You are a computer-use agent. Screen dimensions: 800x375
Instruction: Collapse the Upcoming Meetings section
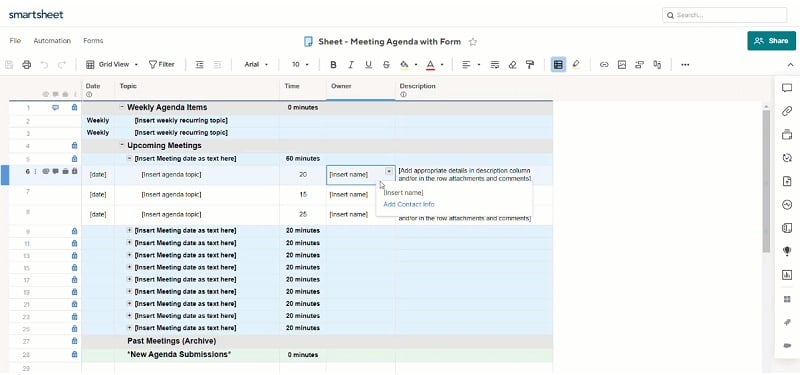pos(122,145)
